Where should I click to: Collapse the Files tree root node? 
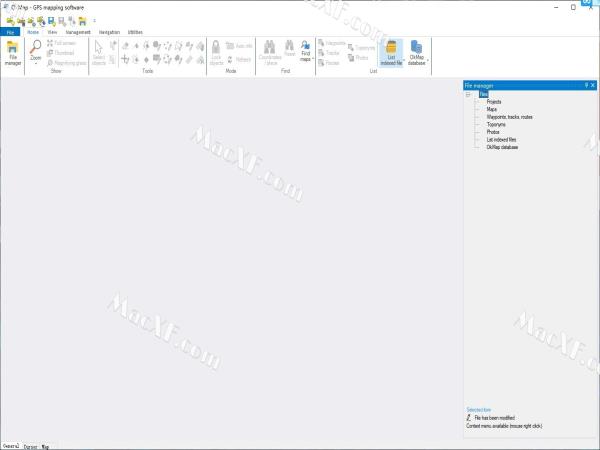coord(468,95)
